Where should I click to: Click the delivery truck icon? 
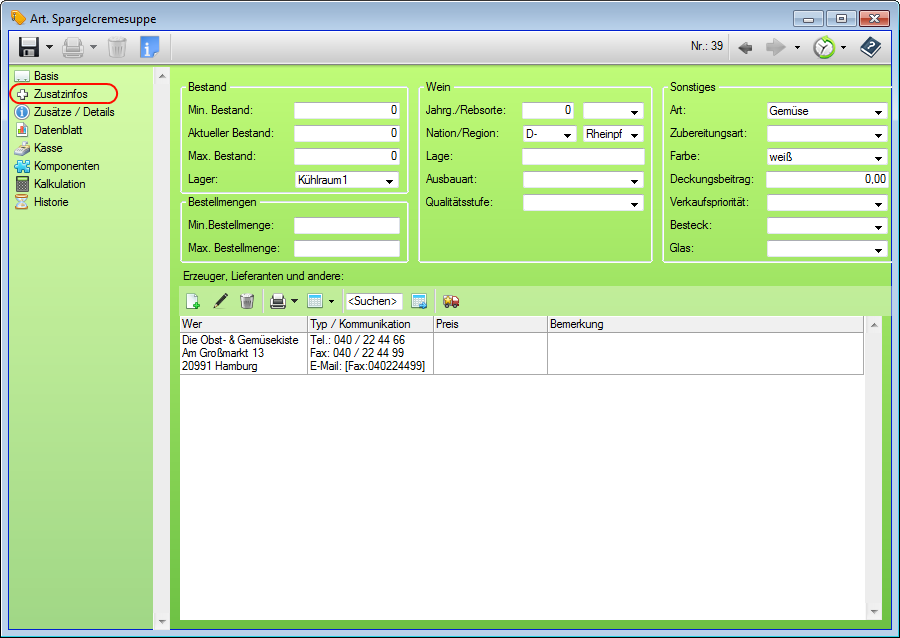click(x=451, y=301)
